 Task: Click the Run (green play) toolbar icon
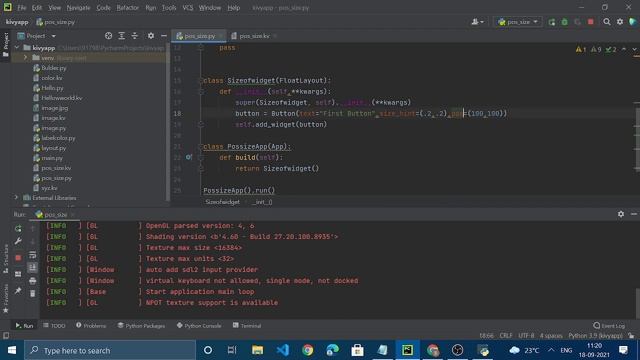(552, 22)
